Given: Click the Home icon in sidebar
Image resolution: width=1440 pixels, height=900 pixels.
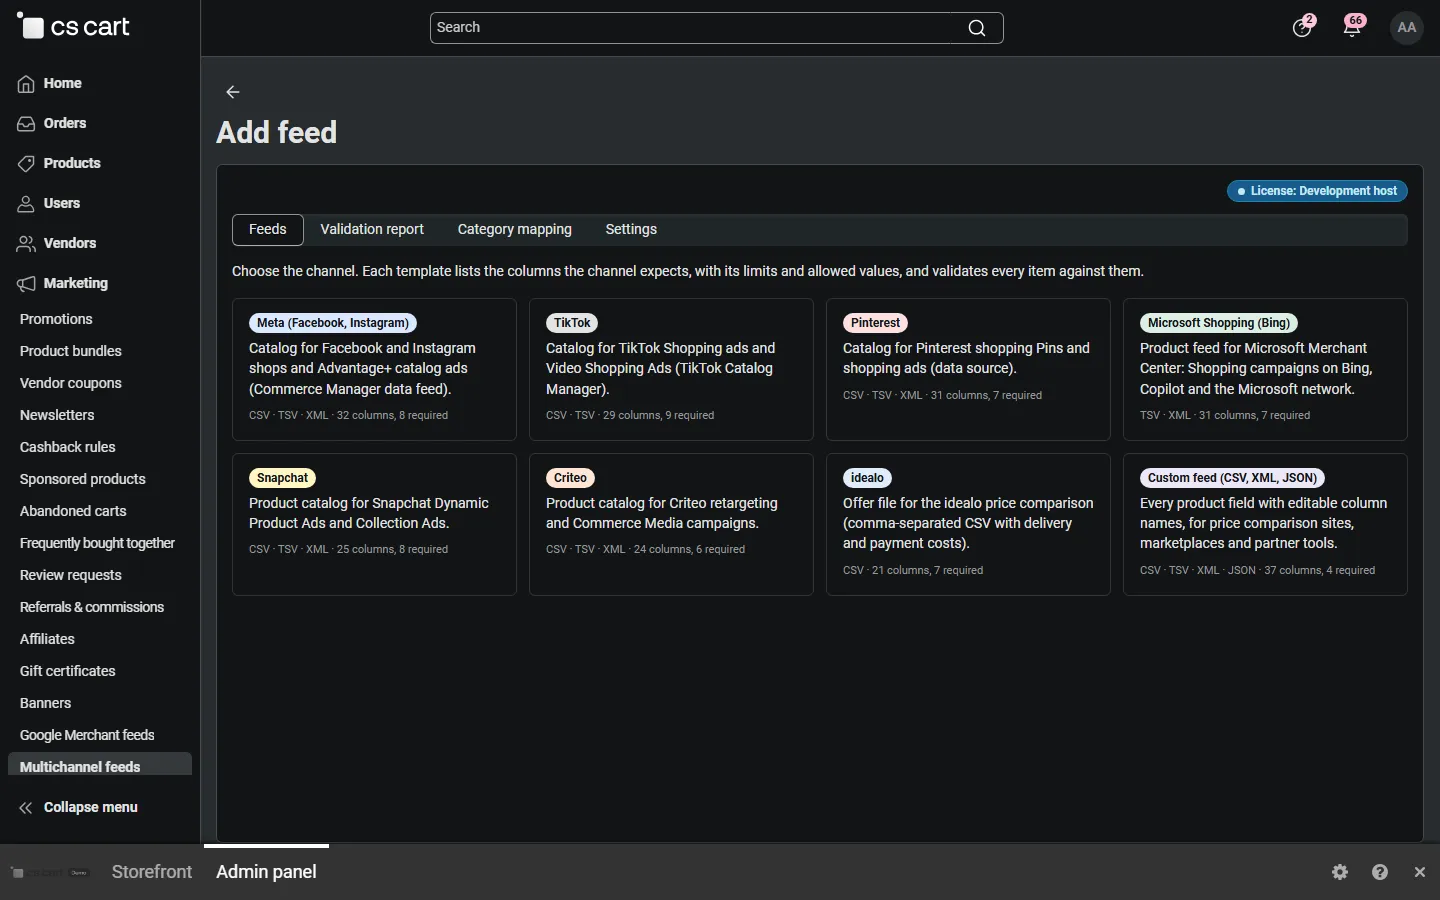Looking at the screenshot, I should (x=26, y=84).
